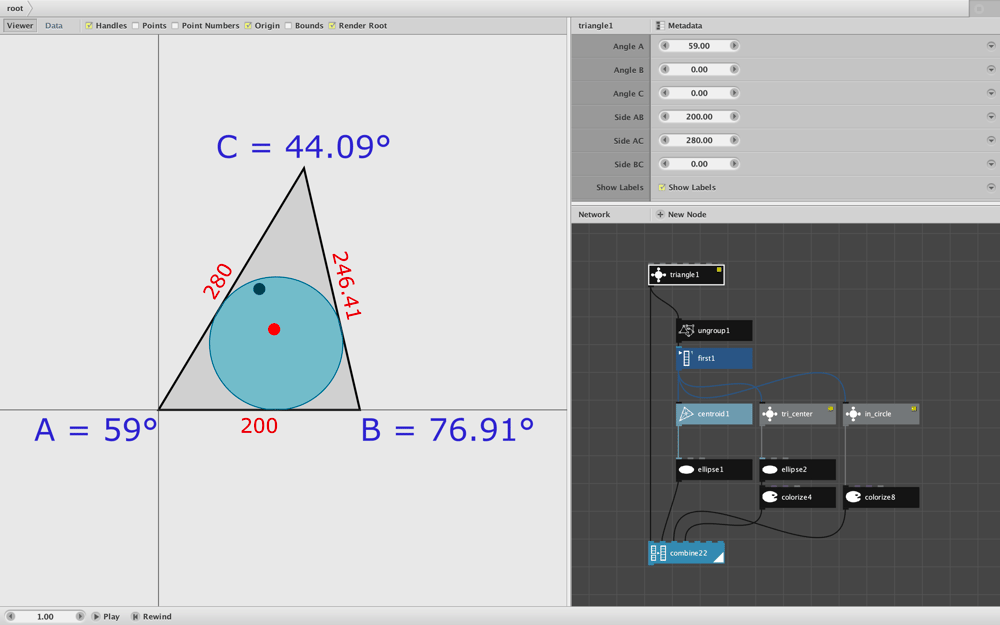Open the Angle B options dropdown
1000x625 pixels.
click(991, 70)
